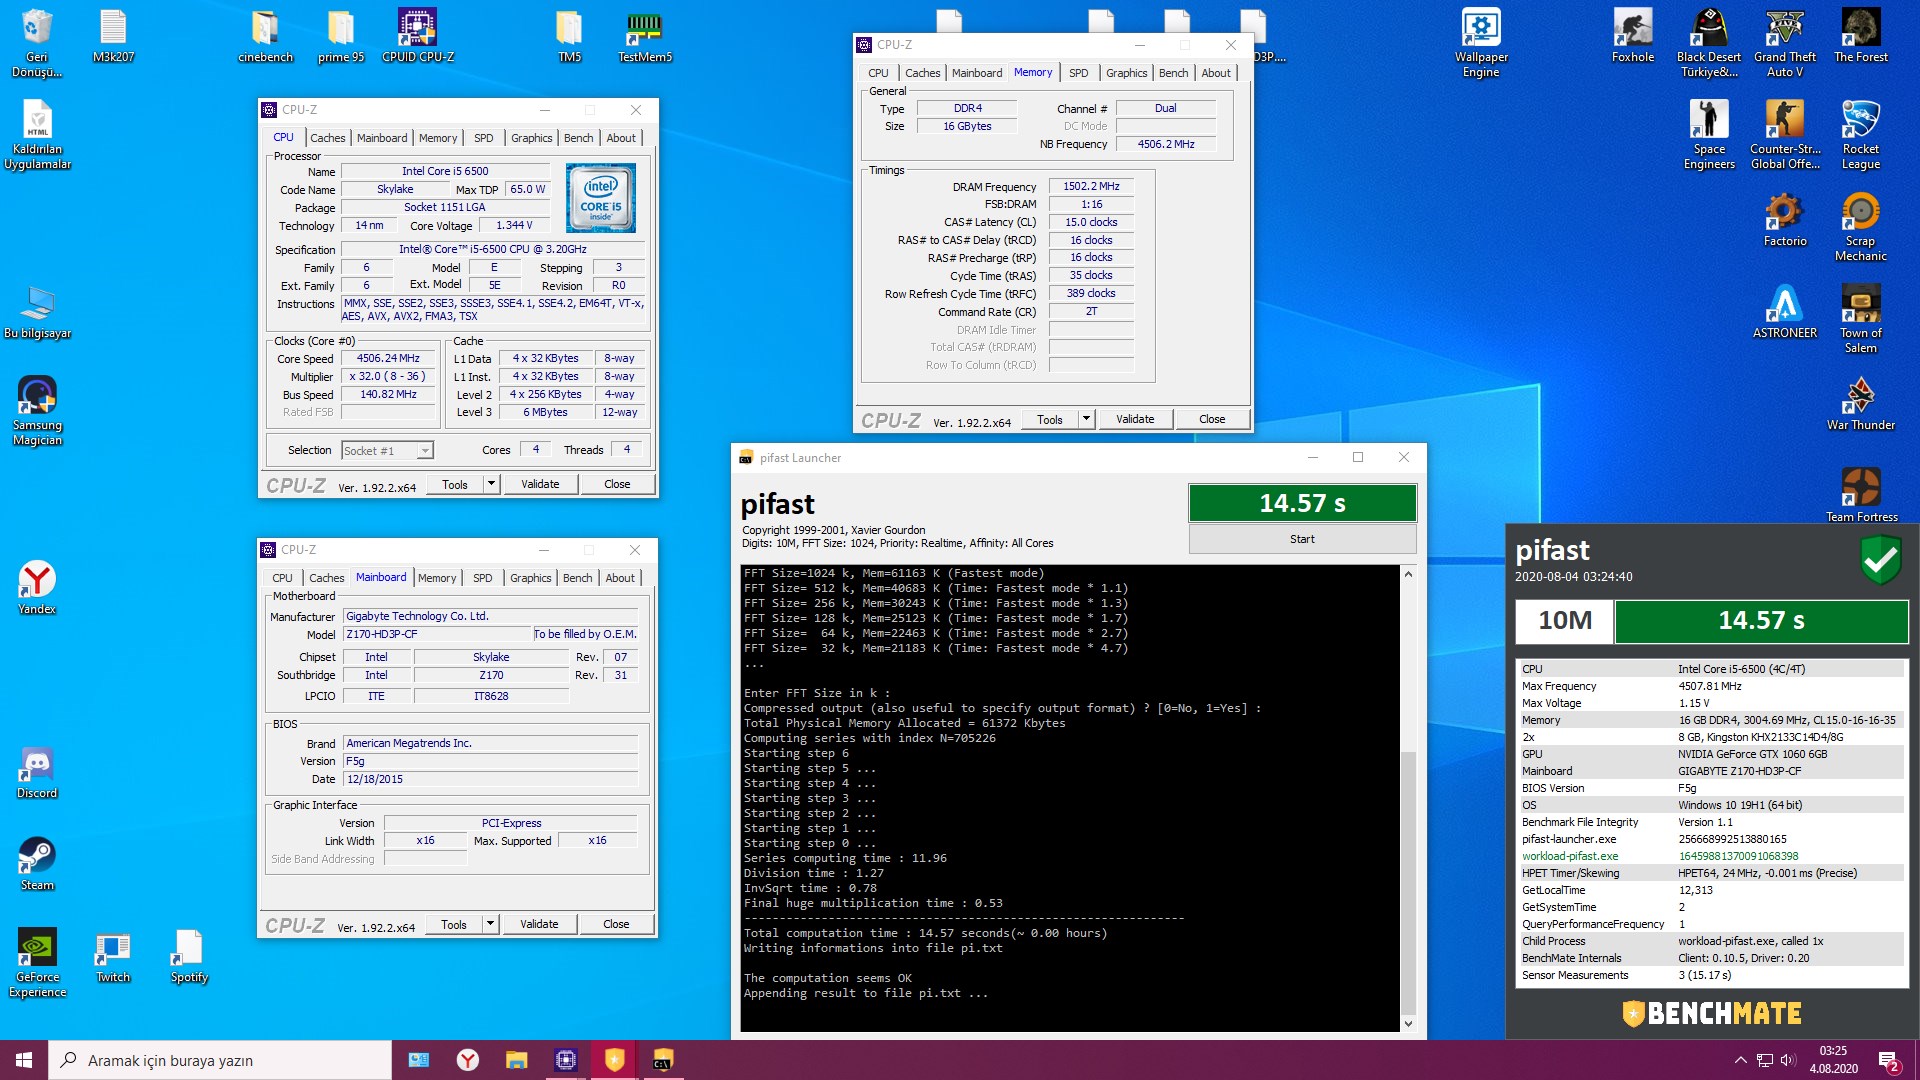Expand Tools dropdown arrow in CPU-Z CPU window

491,484
